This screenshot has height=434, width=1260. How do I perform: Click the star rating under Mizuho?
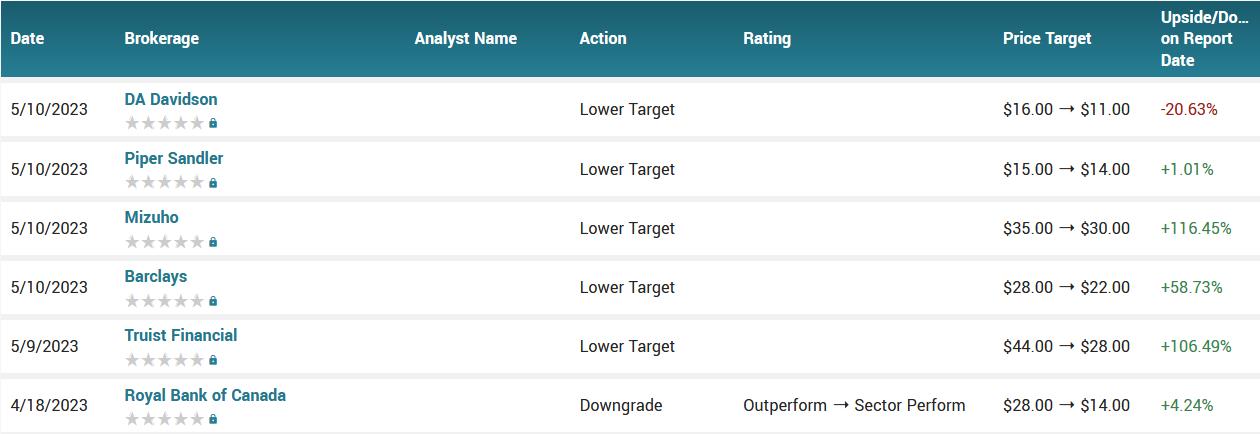tap(165, 242)
